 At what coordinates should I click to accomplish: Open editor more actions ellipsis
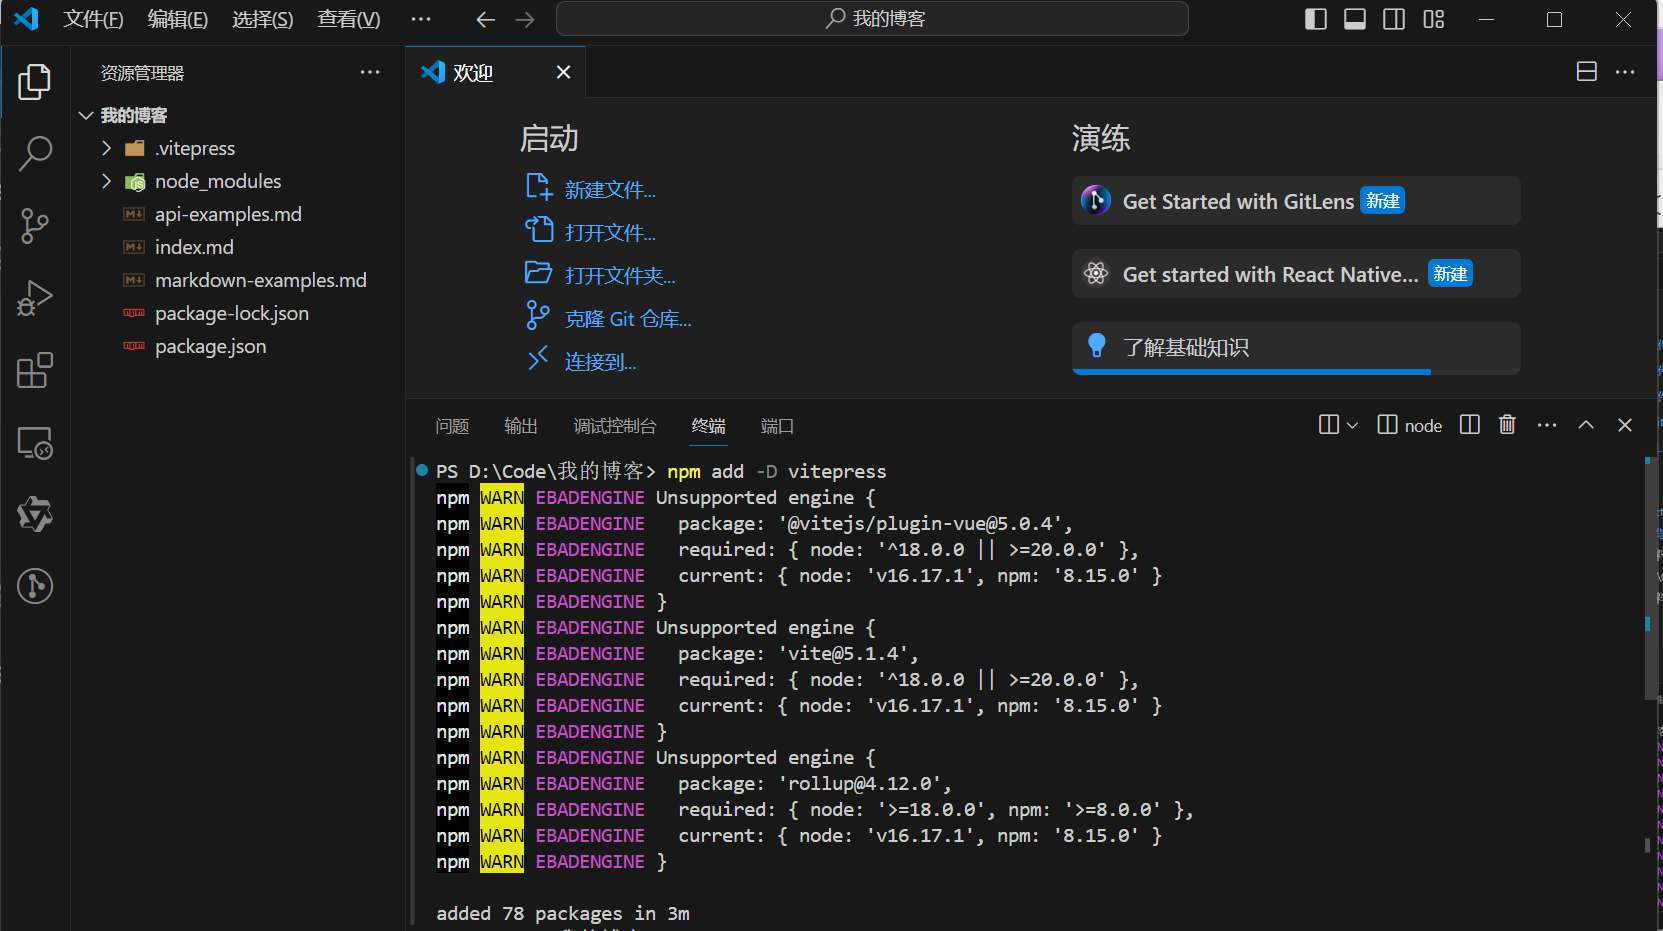(1625, 71)
